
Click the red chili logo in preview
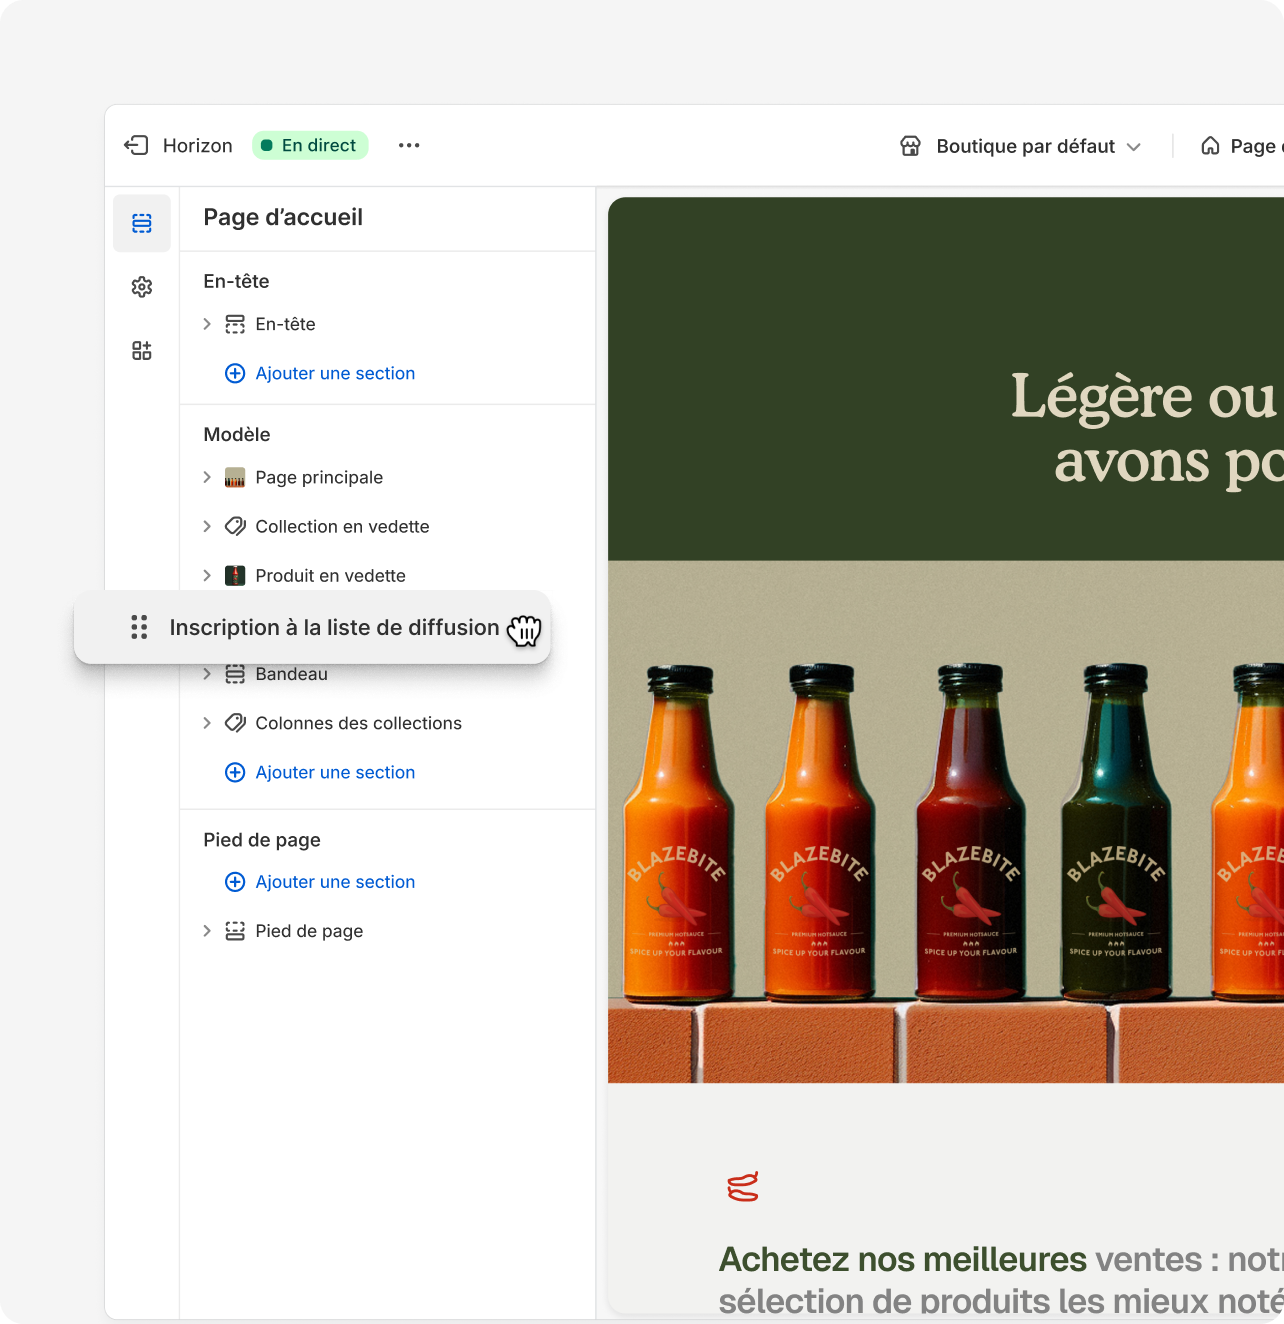click(743, 1186)
